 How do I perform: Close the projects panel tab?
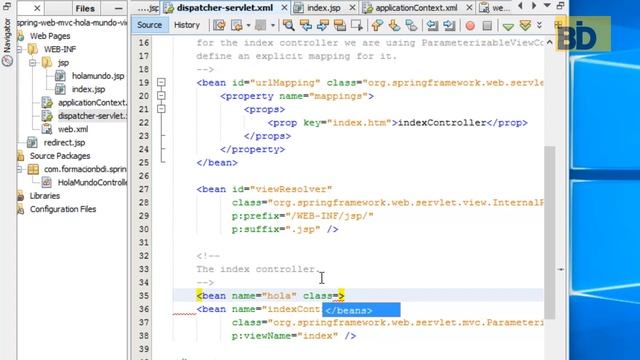(37, 8)
